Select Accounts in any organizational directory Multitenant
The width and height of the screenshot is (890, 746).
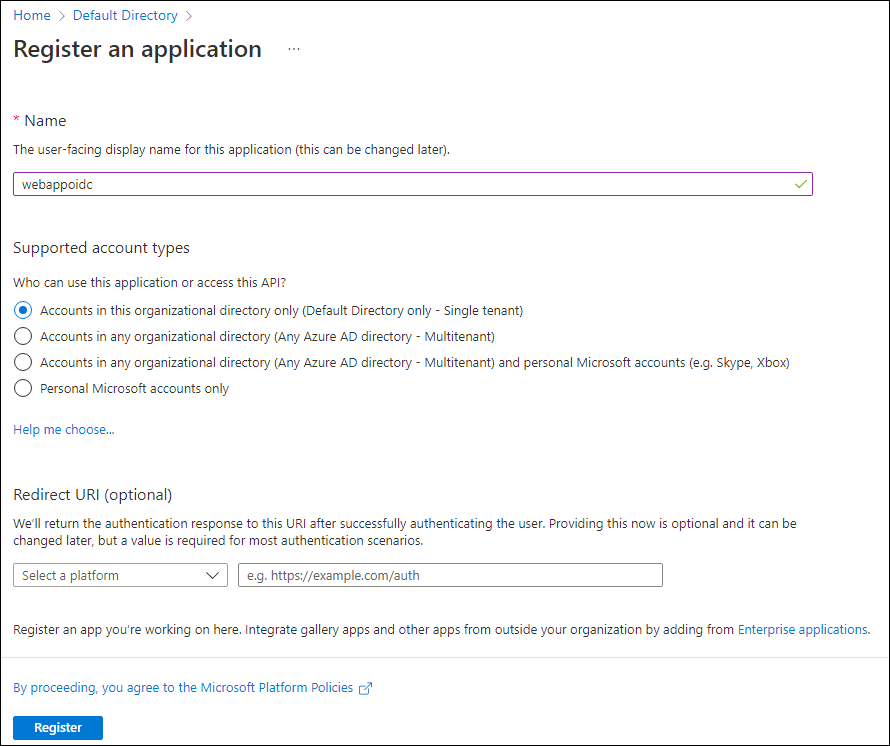(23, 336)
